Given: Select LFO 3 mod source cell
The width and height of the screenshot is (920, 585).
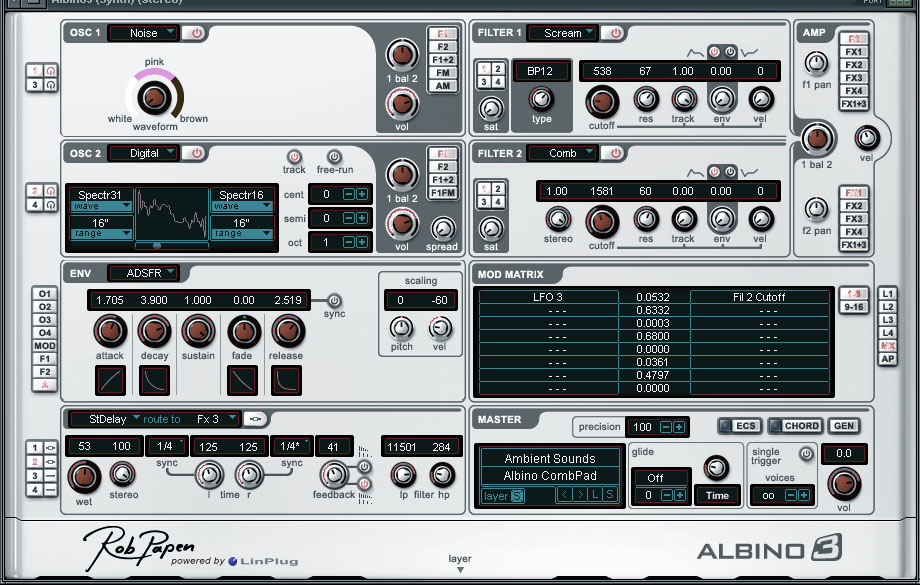Looking at the screenshot, I should 548,297.
